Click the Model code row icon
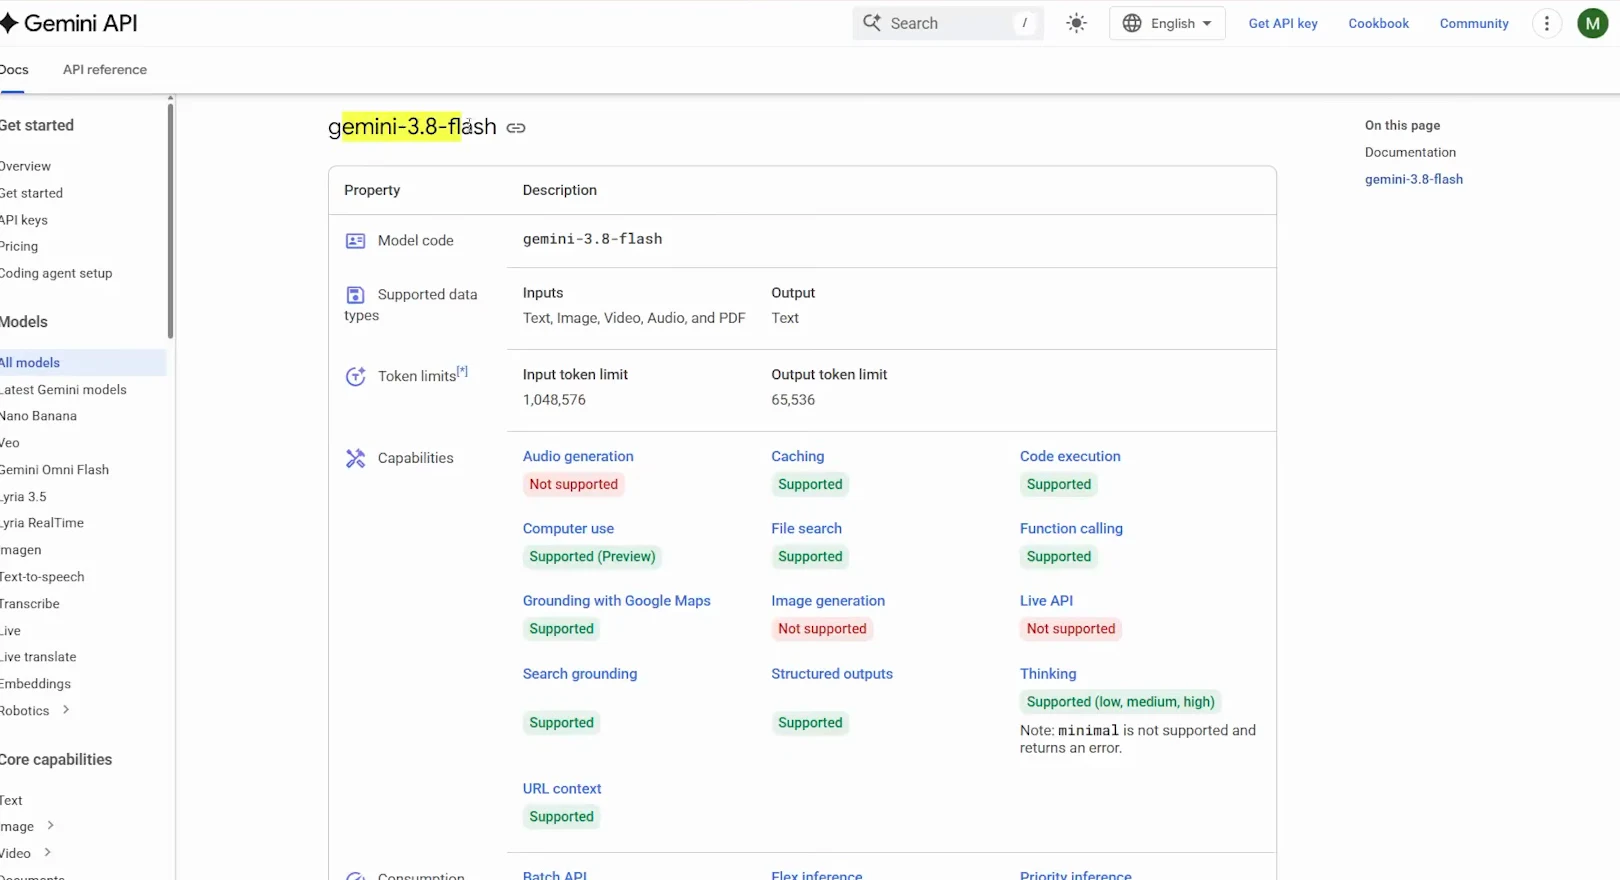This screenshot has height=880, width=1620. coord(355,241)
